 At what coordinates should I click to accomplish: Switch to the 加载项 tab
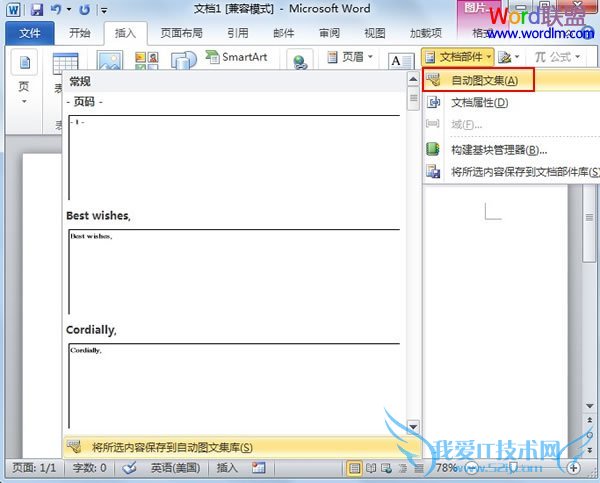coord(426,34)
